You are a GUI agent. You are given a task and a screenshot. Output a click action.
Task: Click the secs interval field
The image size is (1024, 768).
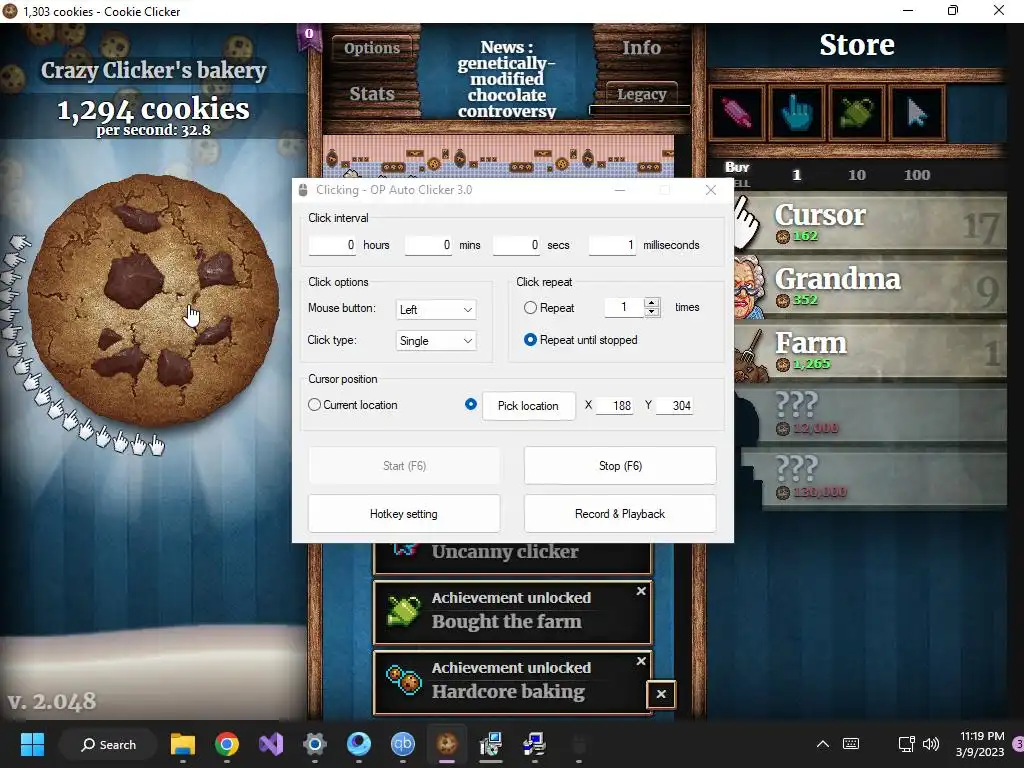point(517,245)
